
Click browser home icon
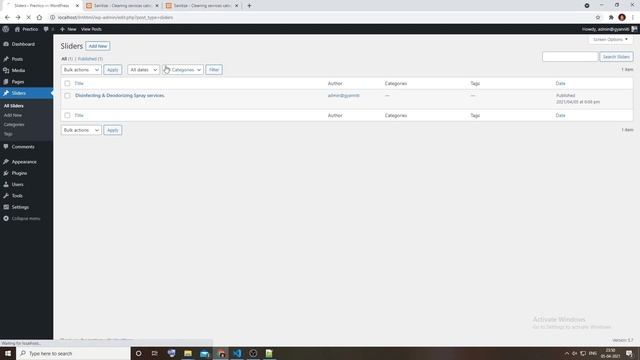click(x=39, y=18)
